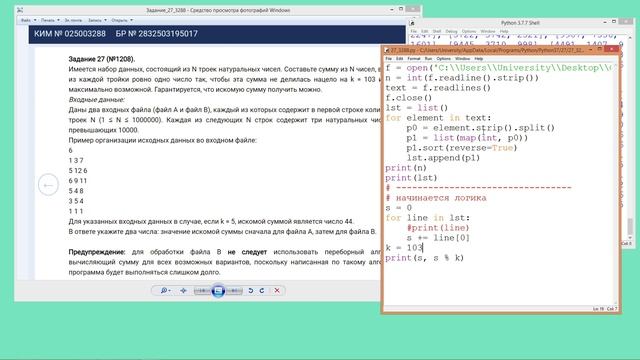Click the line 'f.close()'
Viewport: 640px width, 360px height.
point(409,98)
